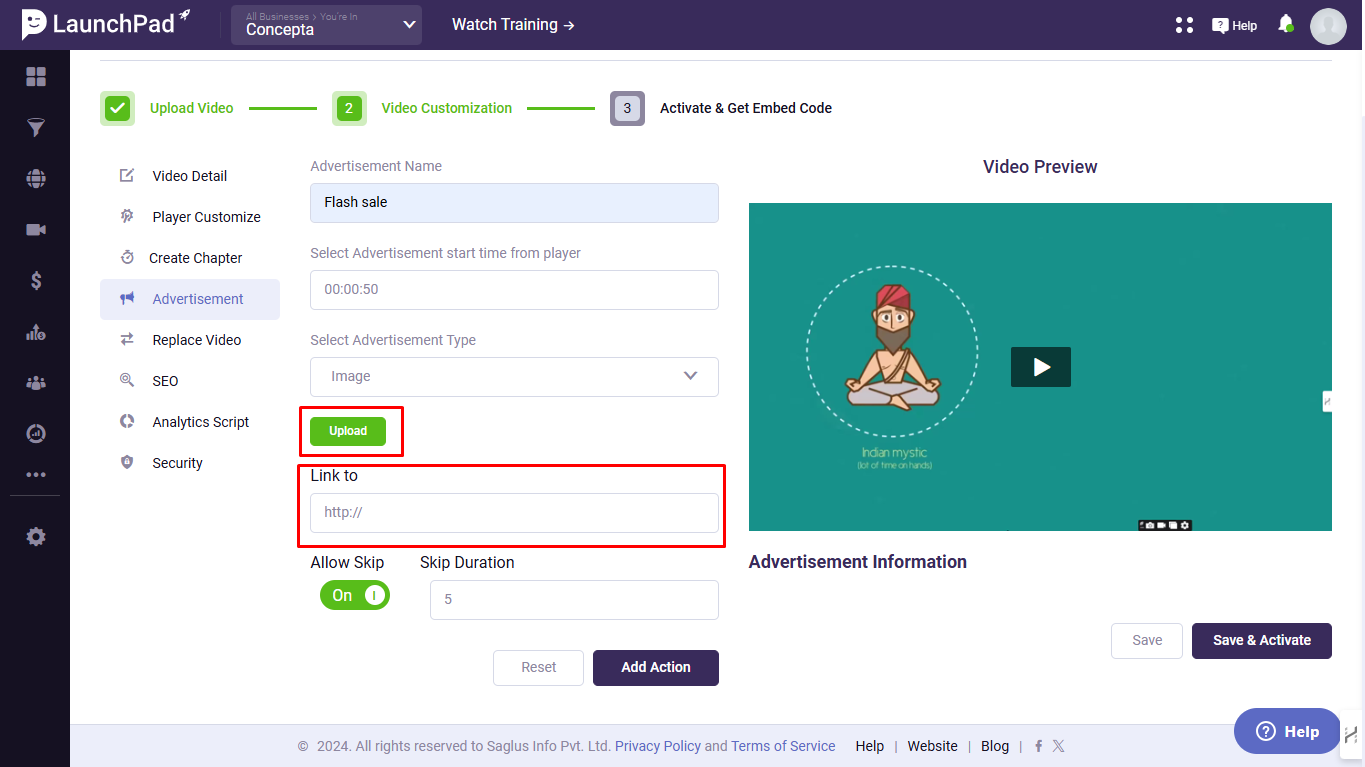Click the Create Chapter stopwatch icon
Viewport: 1365px width, 767px height.
pos(127,258)
